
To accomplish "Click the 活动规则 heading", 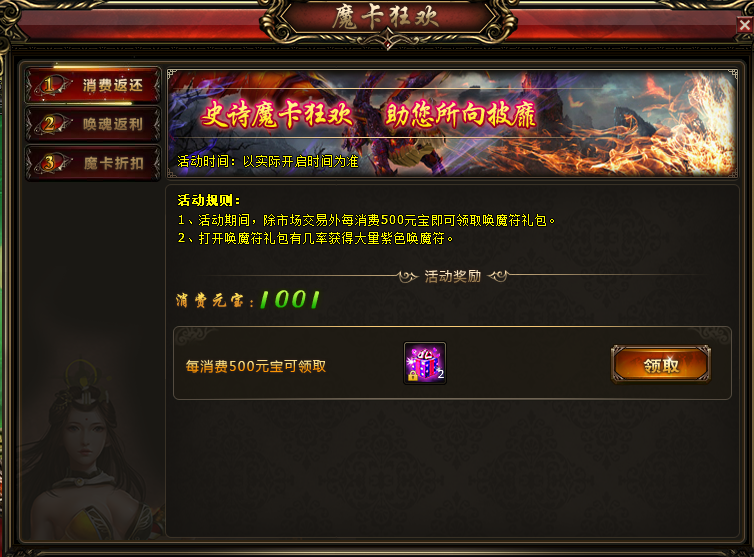I will click(209, 200).
